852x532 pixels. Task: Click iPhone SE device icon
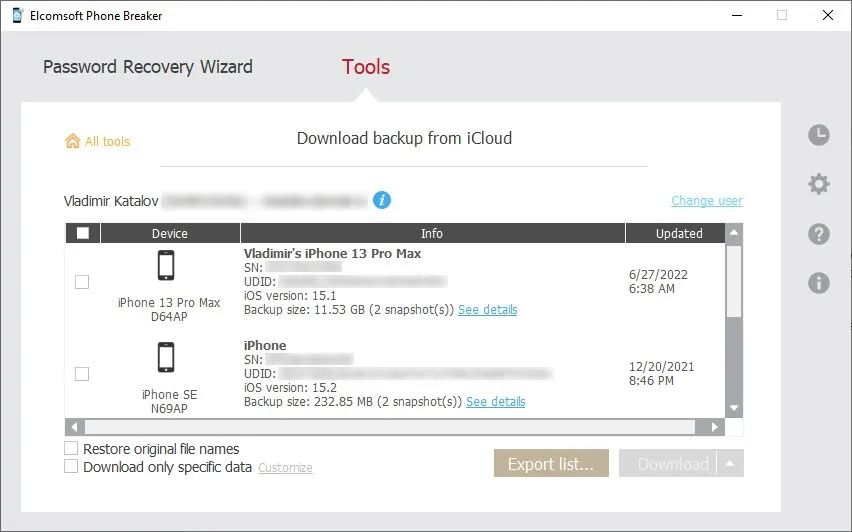pyautogui.click(x=166, y=357)
